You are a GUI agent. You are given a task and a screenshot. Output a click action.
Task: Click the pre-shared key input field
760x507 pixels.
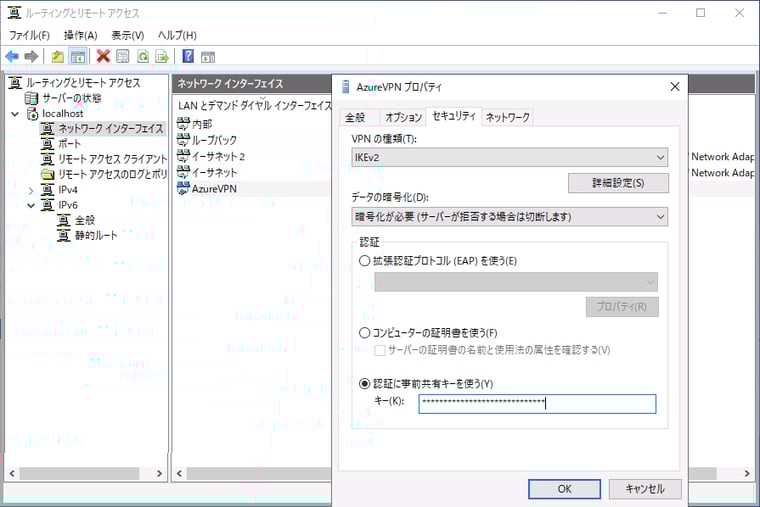[x=536, y=404]
